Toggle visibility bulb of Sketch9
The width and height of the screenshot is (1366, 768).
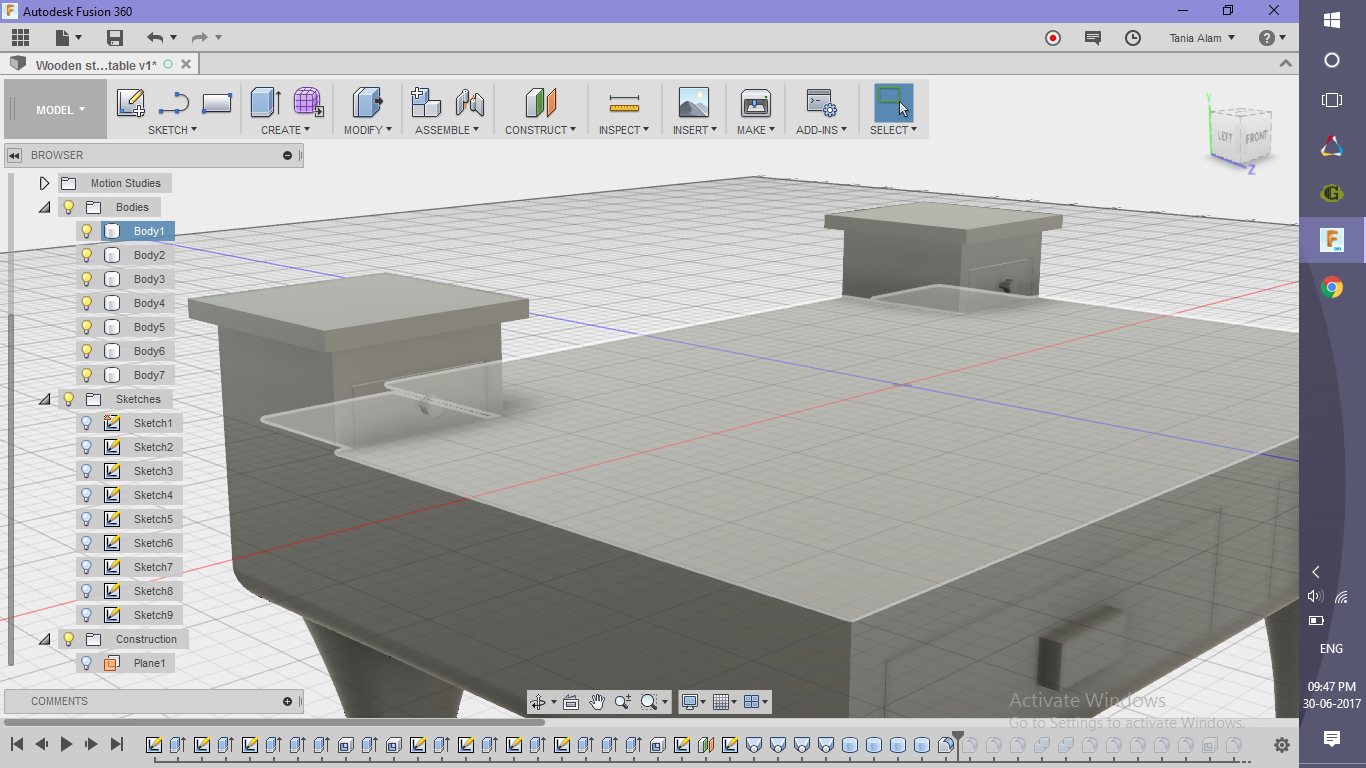coord(86,615)
